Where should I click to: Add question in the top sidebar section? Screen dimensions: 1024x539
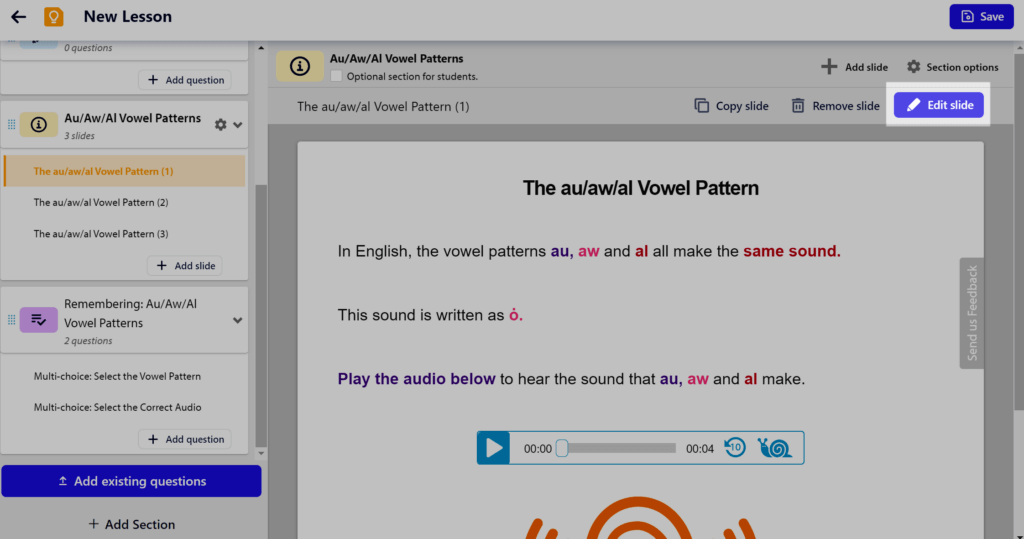[x=185, y=80]
